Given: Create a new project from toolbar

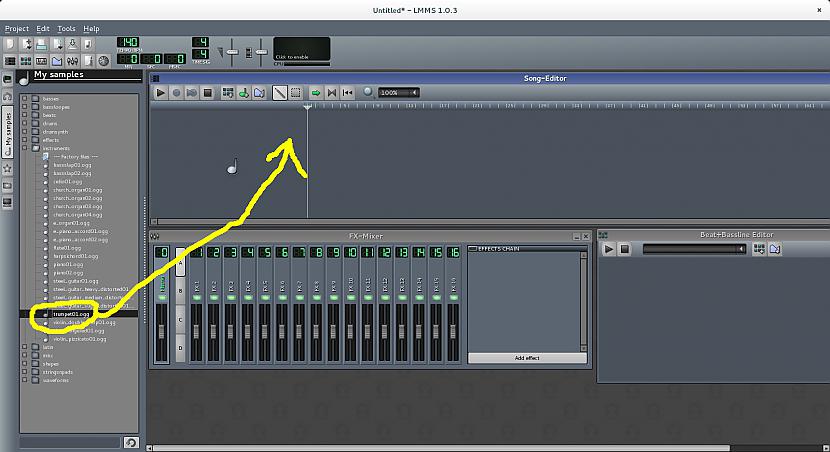Looking at the screenshot, I should [10, 44].
